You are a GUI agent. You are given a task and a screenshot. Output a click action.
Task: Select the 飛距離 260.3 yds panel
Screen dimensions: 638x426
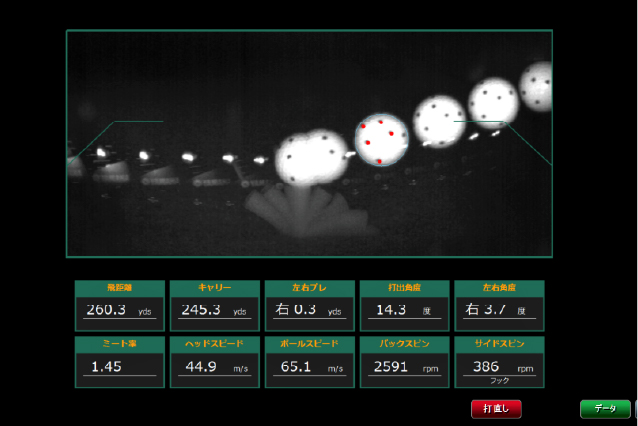pos(119,305)
